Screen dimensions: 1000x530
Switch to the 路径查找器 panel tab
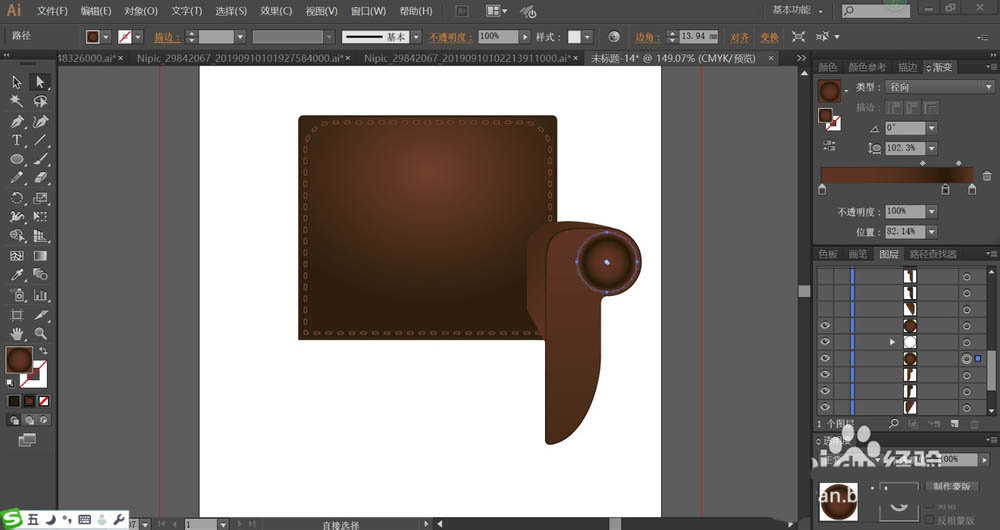point(933,254)
